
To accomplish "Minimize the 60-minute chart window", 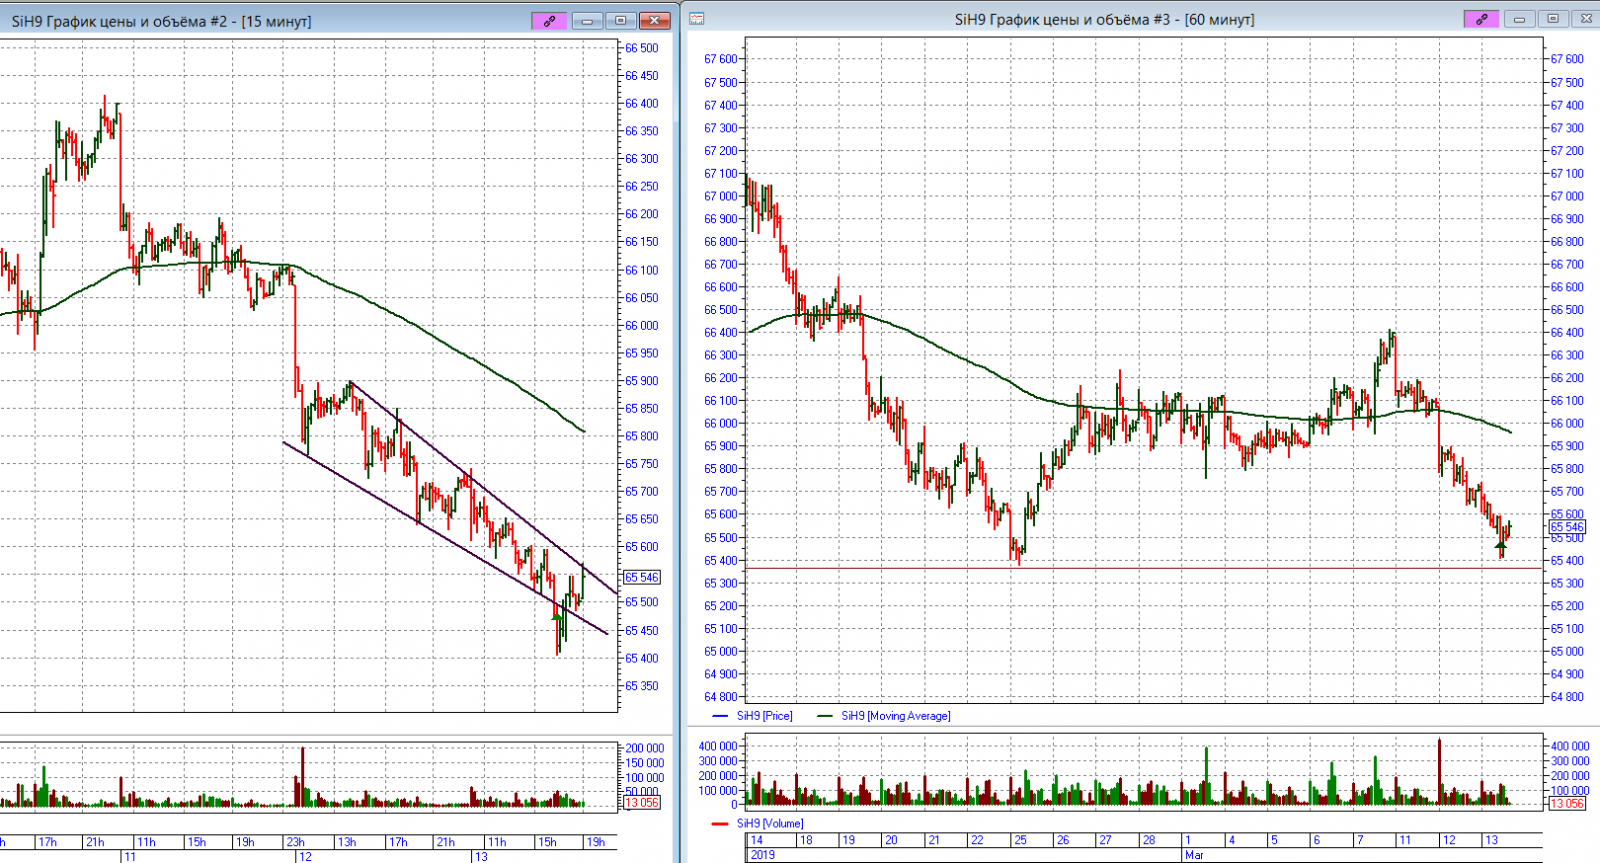I will pos(1519,19).
